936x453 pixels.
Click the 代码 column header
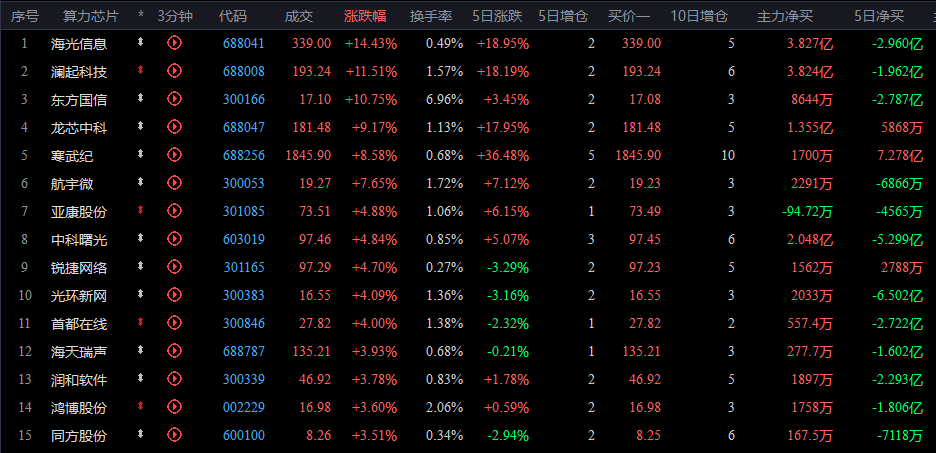(x=233, y=16)
